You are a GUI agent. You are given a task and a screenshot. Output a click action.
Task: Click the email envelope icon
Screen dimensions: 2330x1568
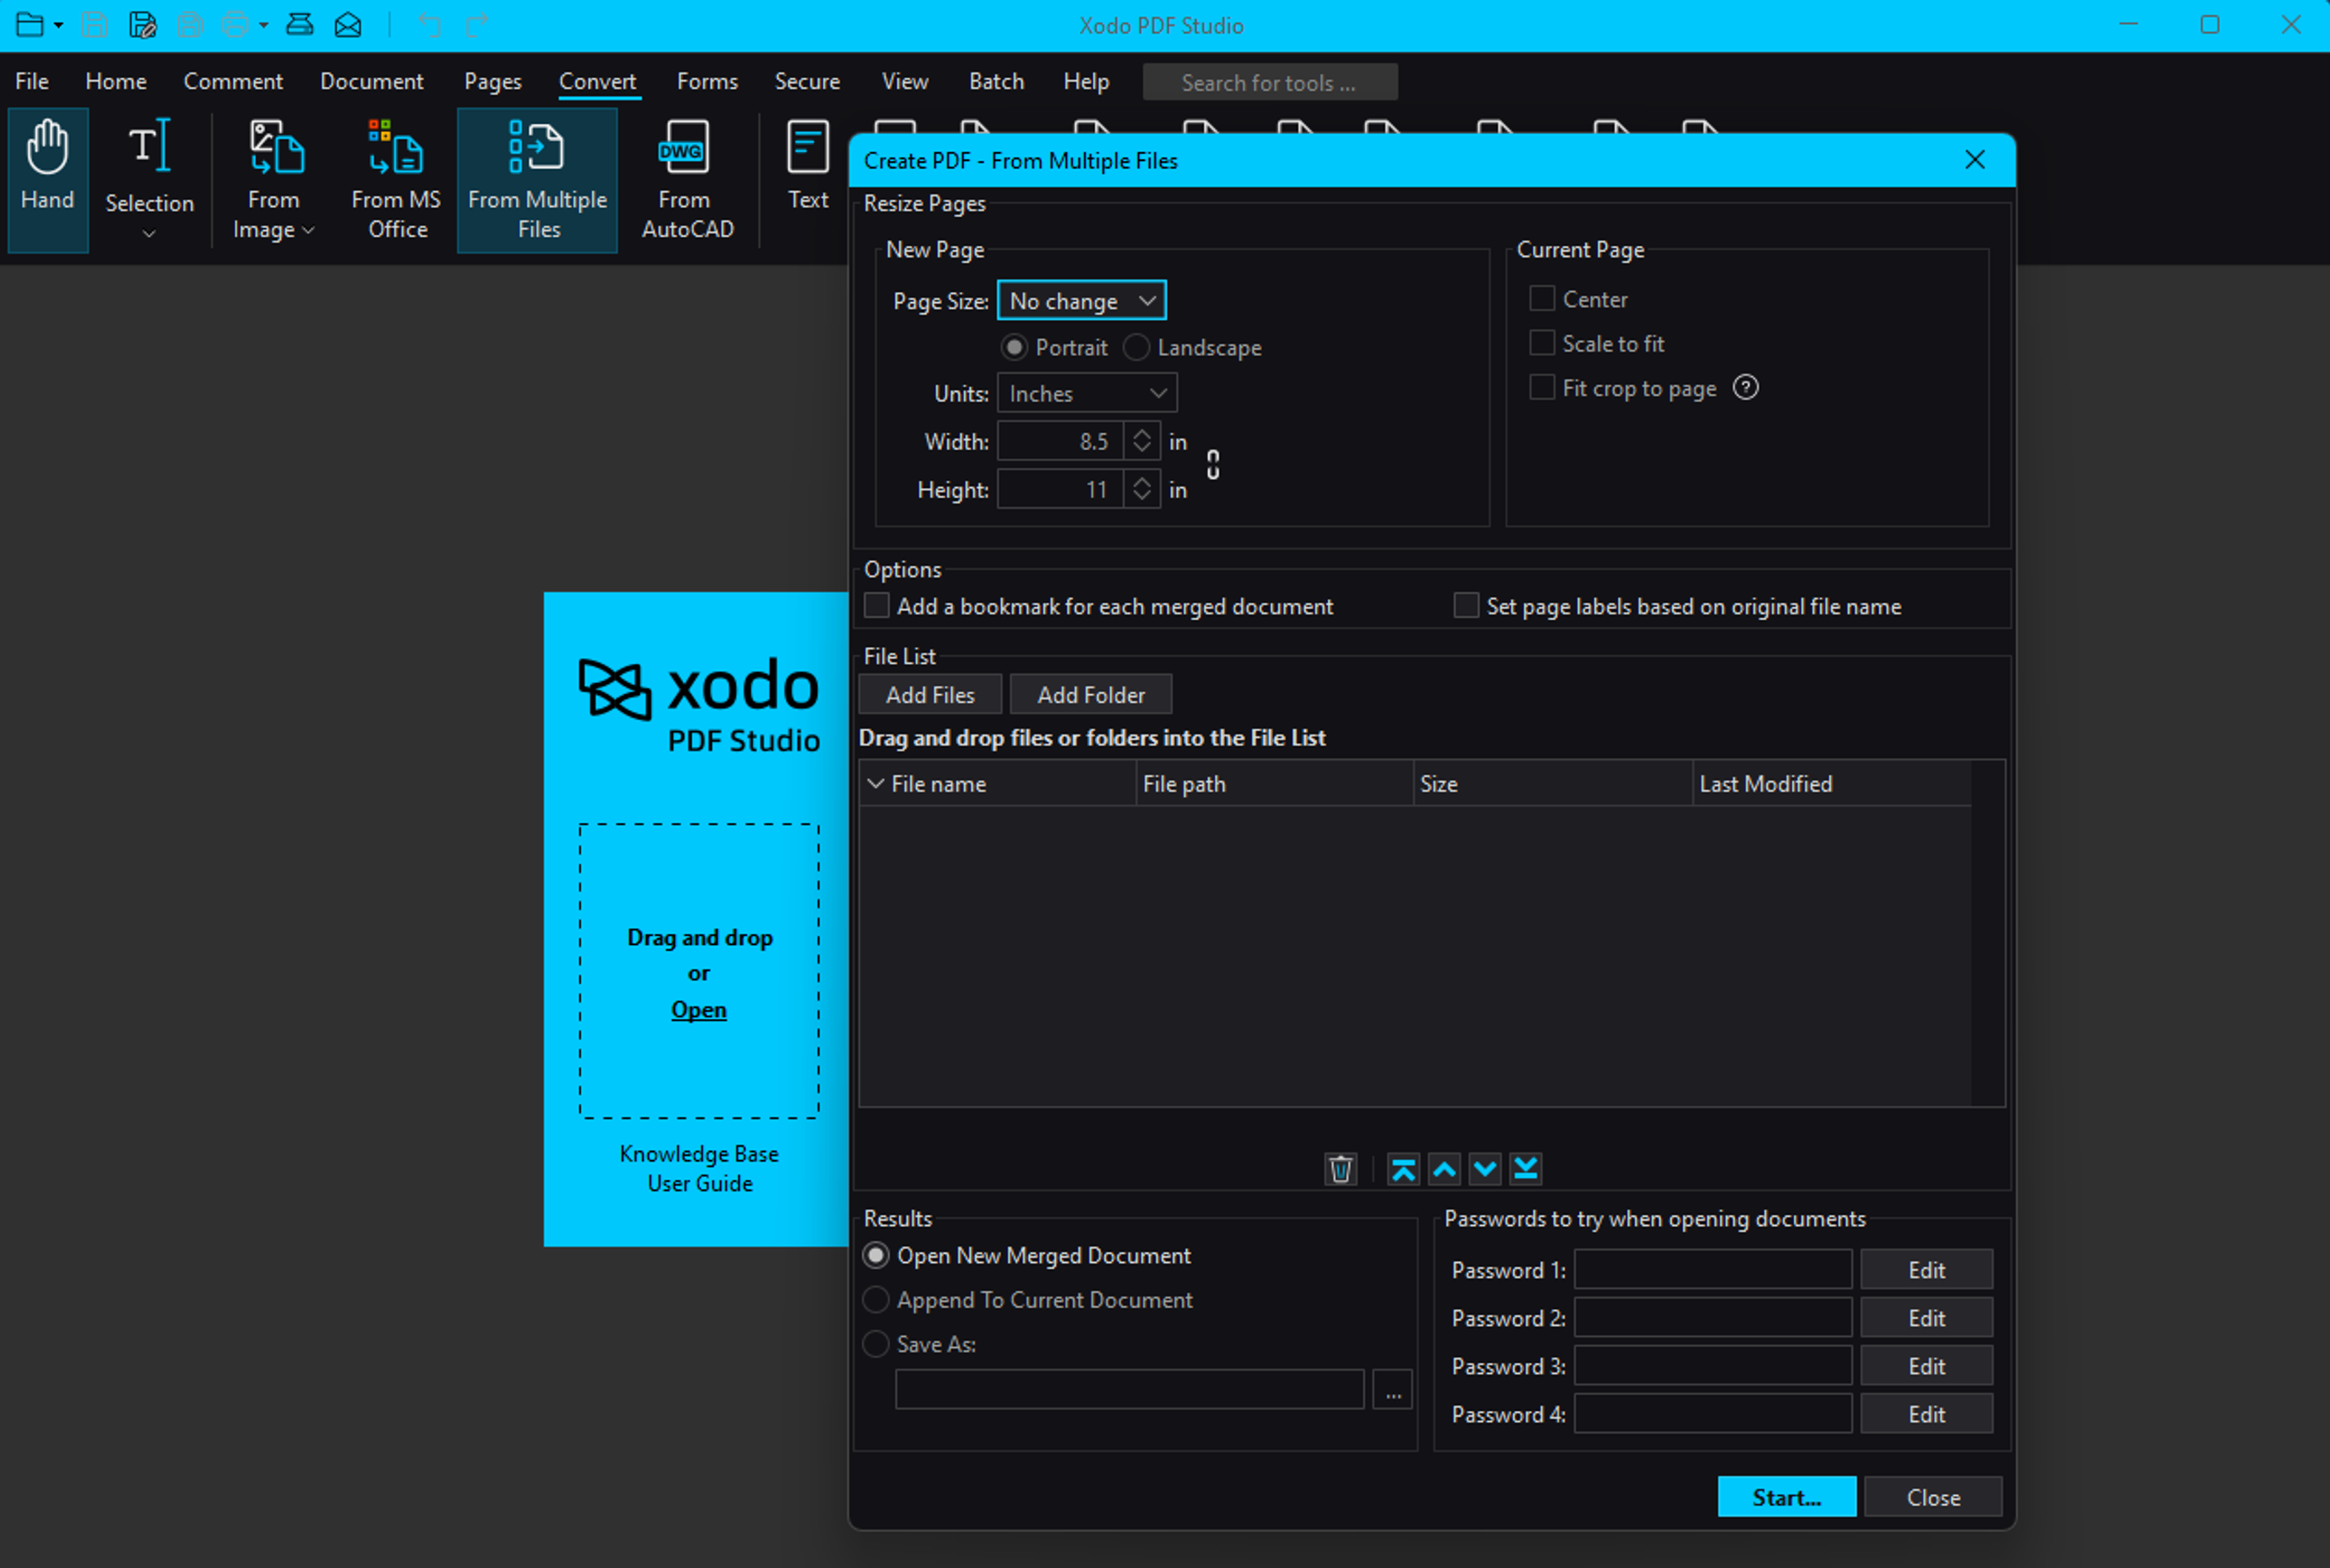pyautogui.click(x=348, y=25)
